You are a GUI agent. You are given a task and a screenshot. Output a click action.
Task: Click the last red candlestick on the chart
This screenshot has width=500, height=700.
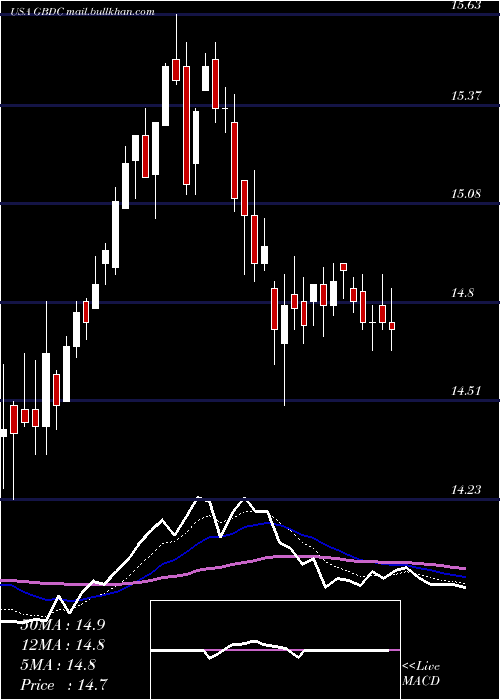392,326
